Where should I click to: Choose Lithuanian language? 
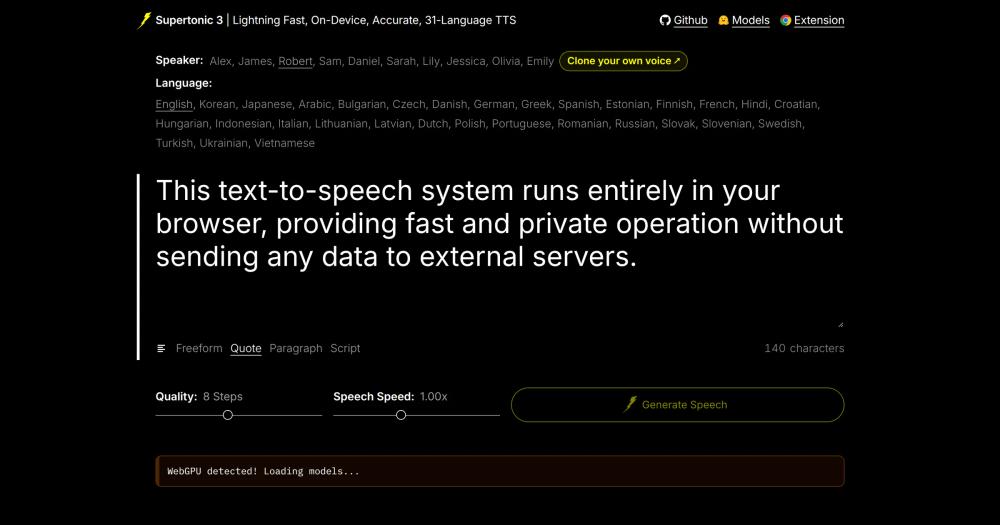tap(341, 124)
